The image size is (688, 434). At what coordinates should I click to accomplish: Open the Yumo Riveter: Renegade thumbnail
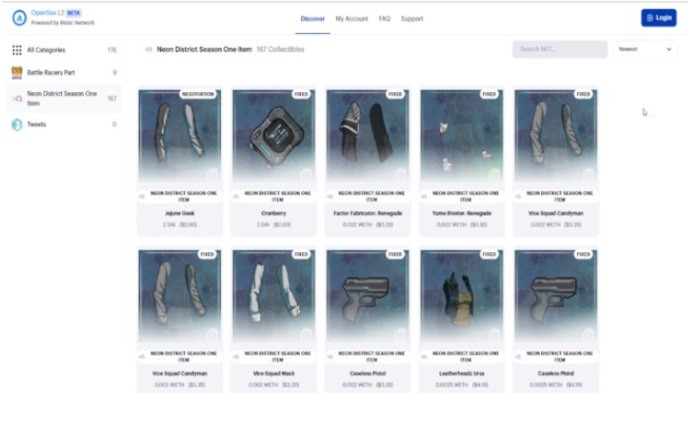[462, 136]
